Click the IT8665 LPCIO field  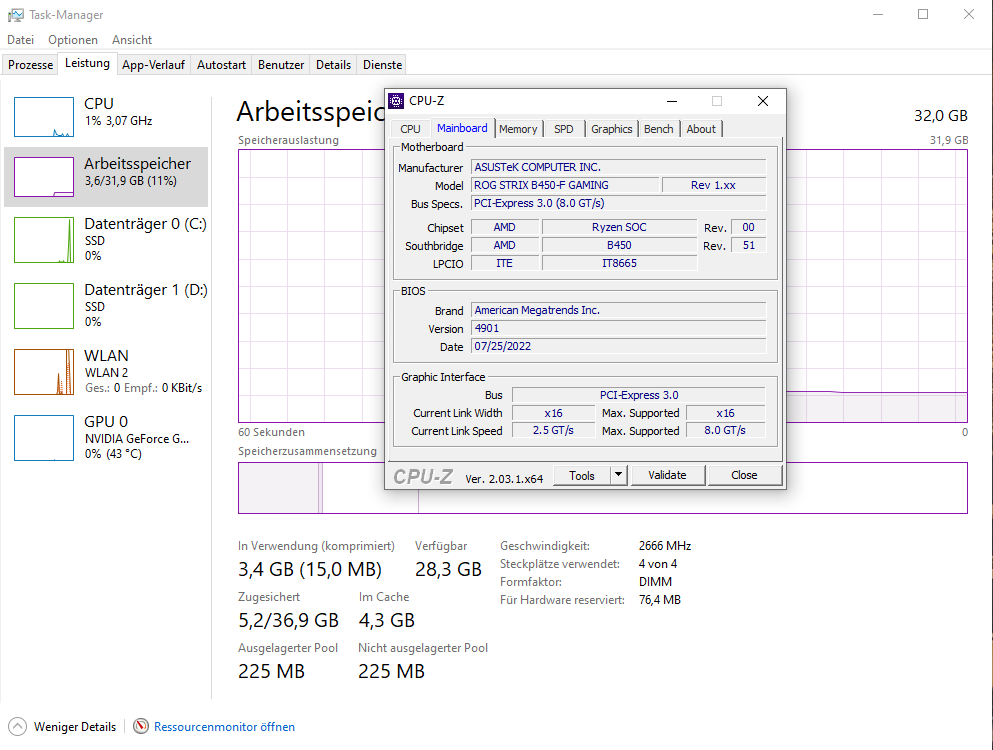(x=619, y=263)
